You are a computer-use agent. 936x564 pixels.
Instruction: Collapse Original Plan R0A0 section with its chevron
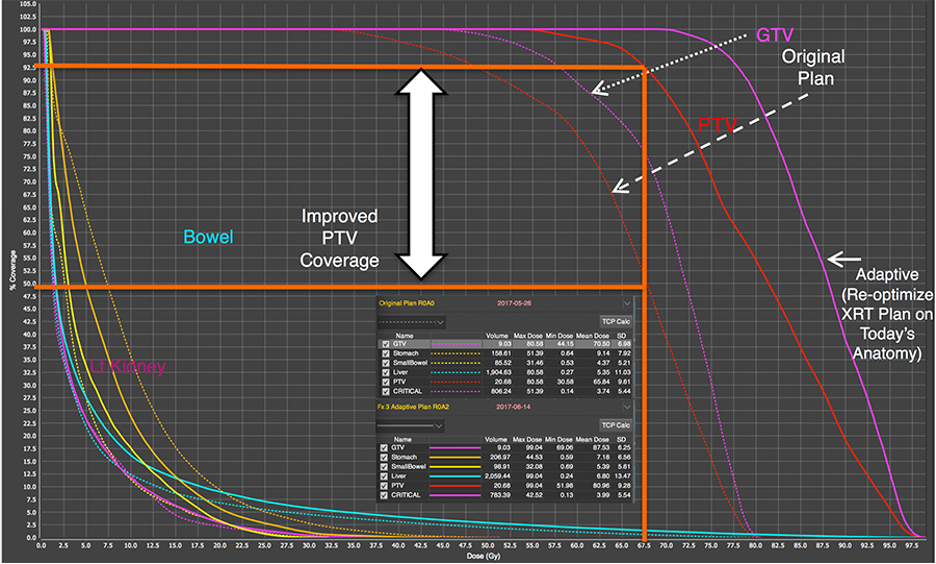pos(626,304)
